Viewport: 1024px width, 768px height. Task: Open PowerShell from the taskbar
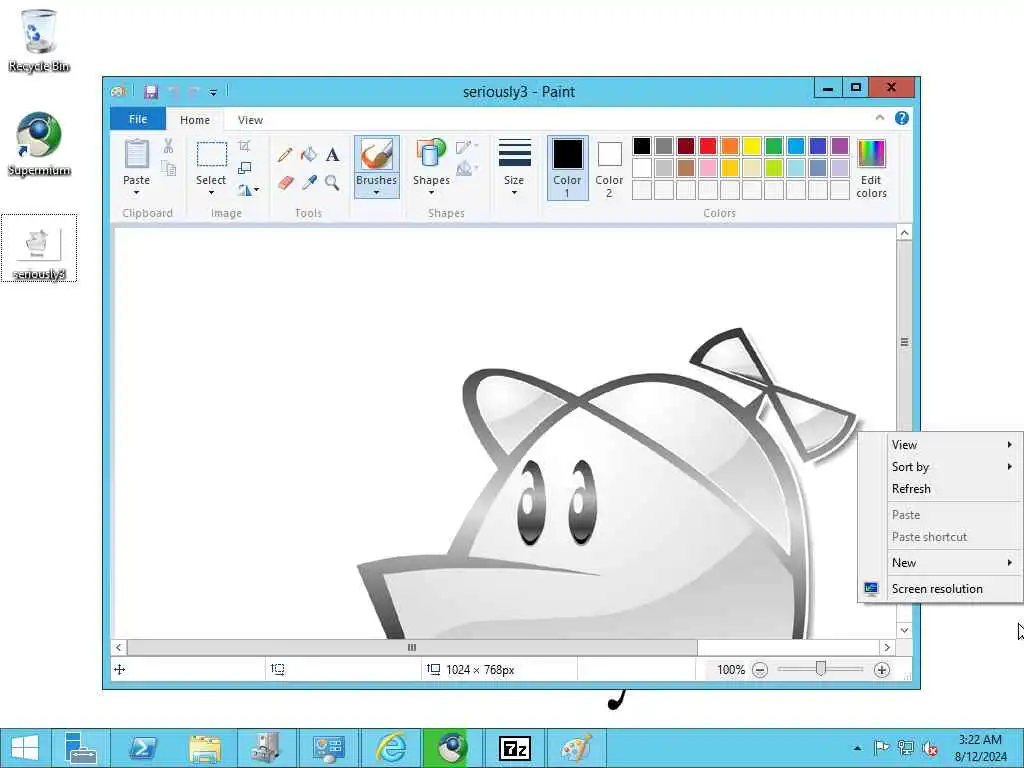tap(142, 748)
